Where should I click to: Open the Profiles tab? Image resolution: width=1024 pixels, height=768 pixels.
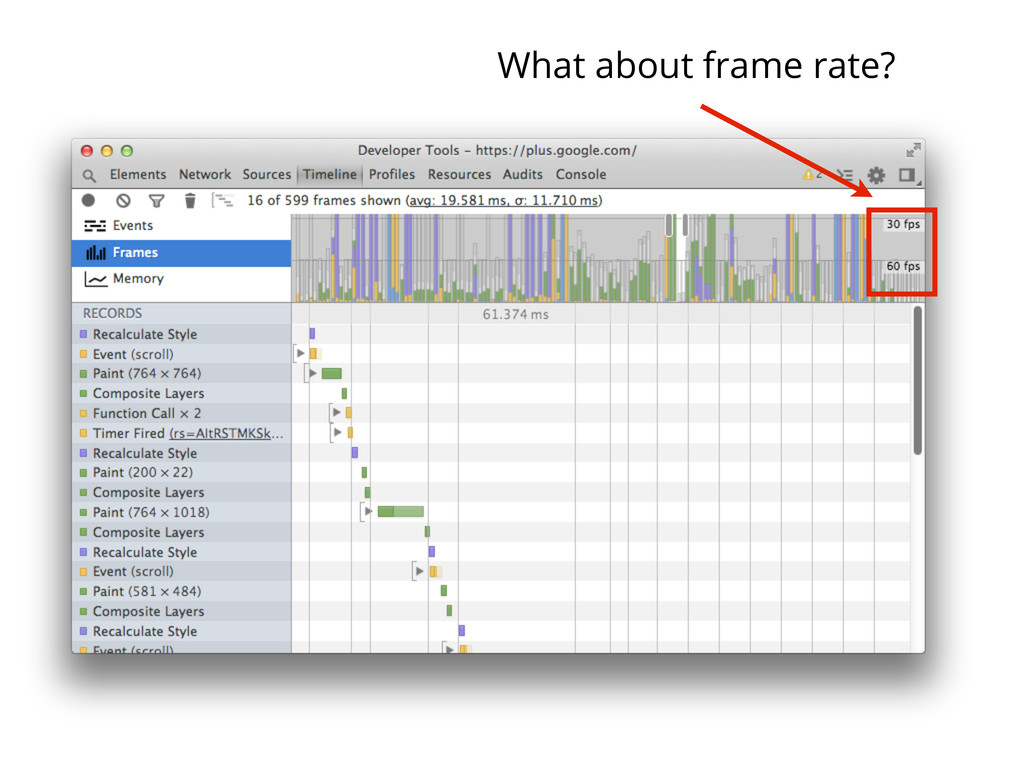(391, 175)
